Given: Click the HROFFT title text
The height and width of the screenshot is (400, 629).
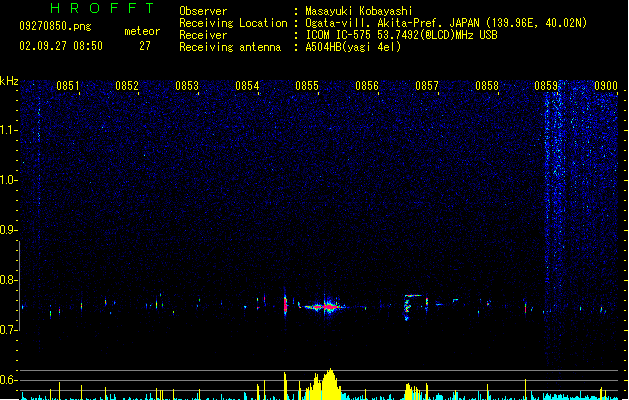Looking at the screenshot, I should pyautogui.click(x=103, y=8).
